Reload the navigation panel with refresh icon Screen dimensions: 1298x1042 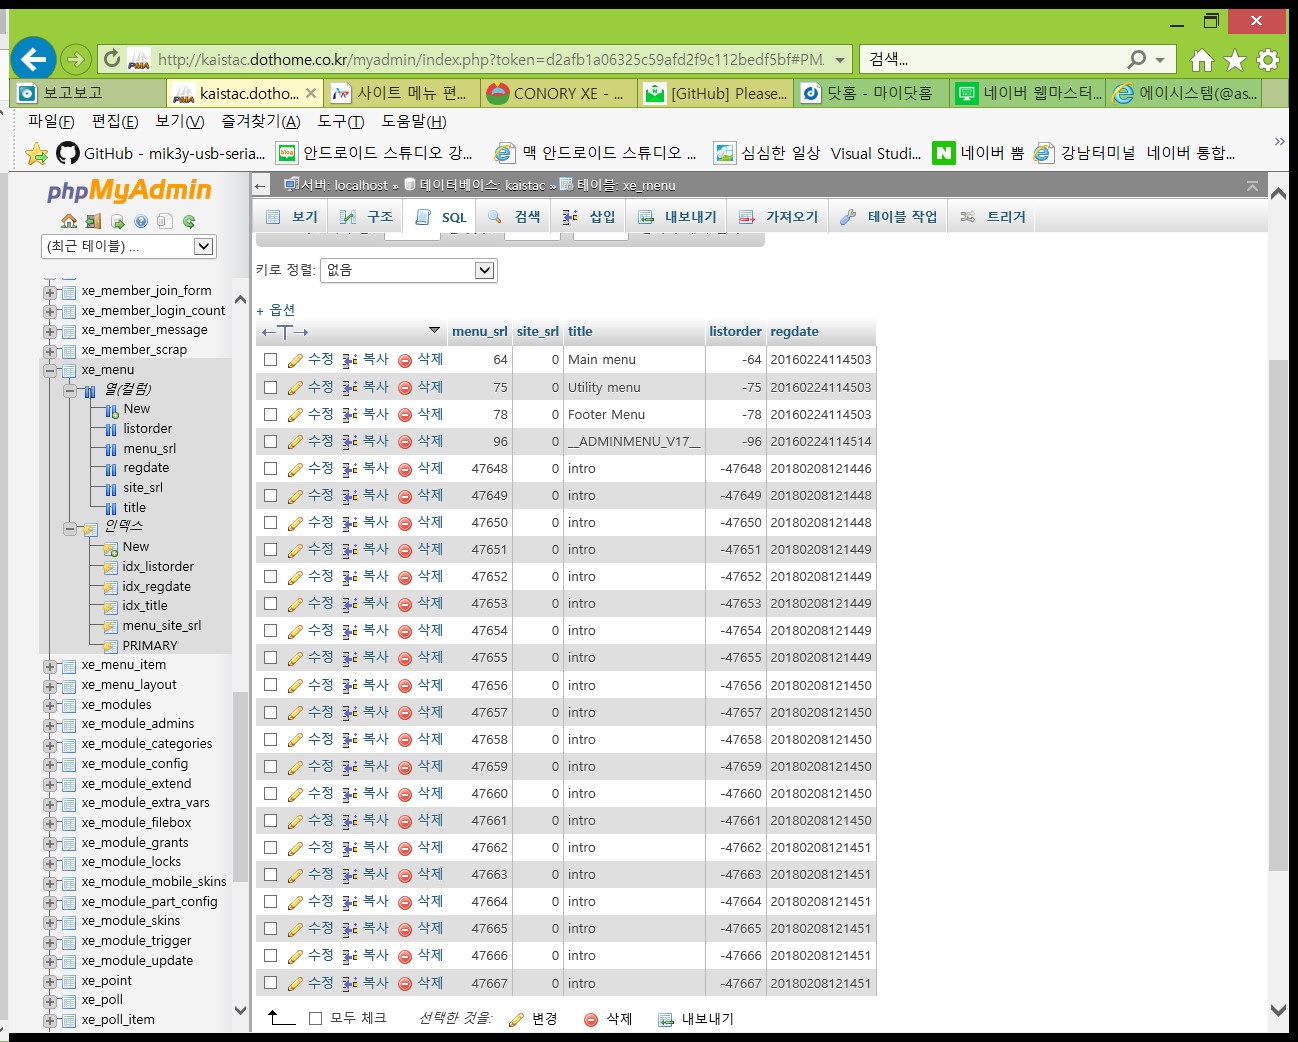pyautogui.click(x=188, y=220)
